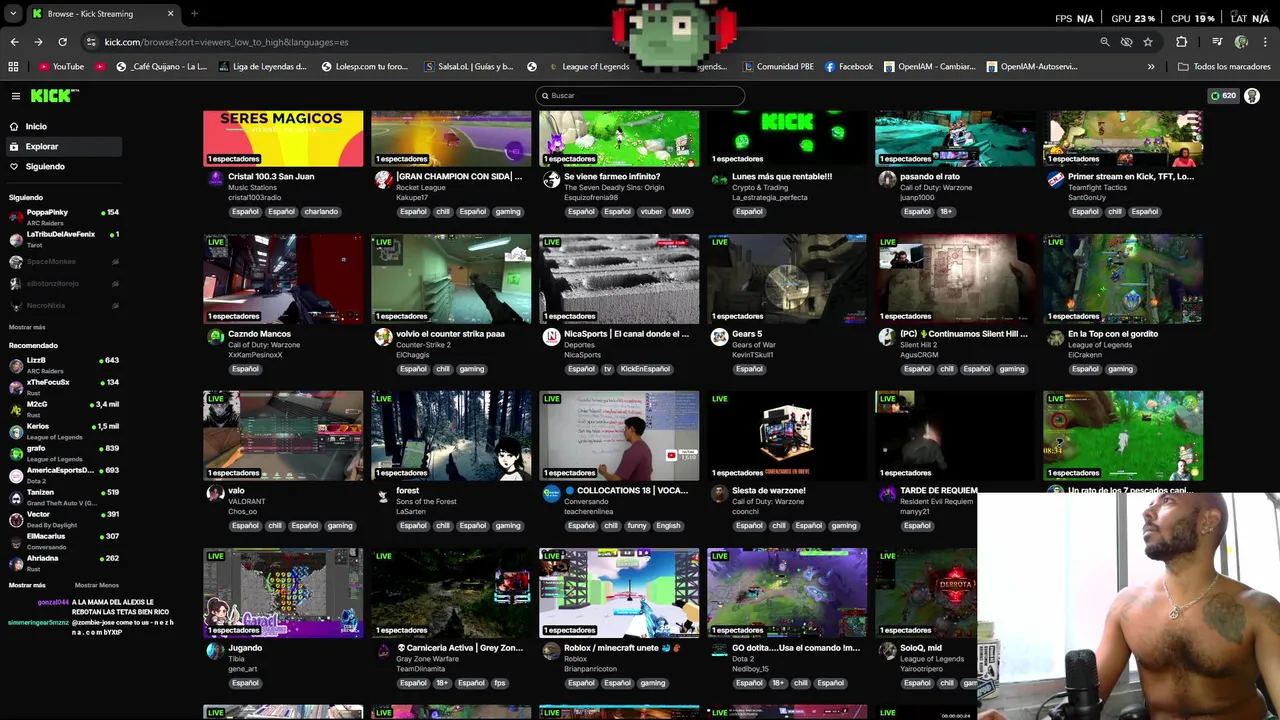This screenshot has width=1280, height=720.
Task: Reload the page with the refresh icon
Action: coord(62,42)
